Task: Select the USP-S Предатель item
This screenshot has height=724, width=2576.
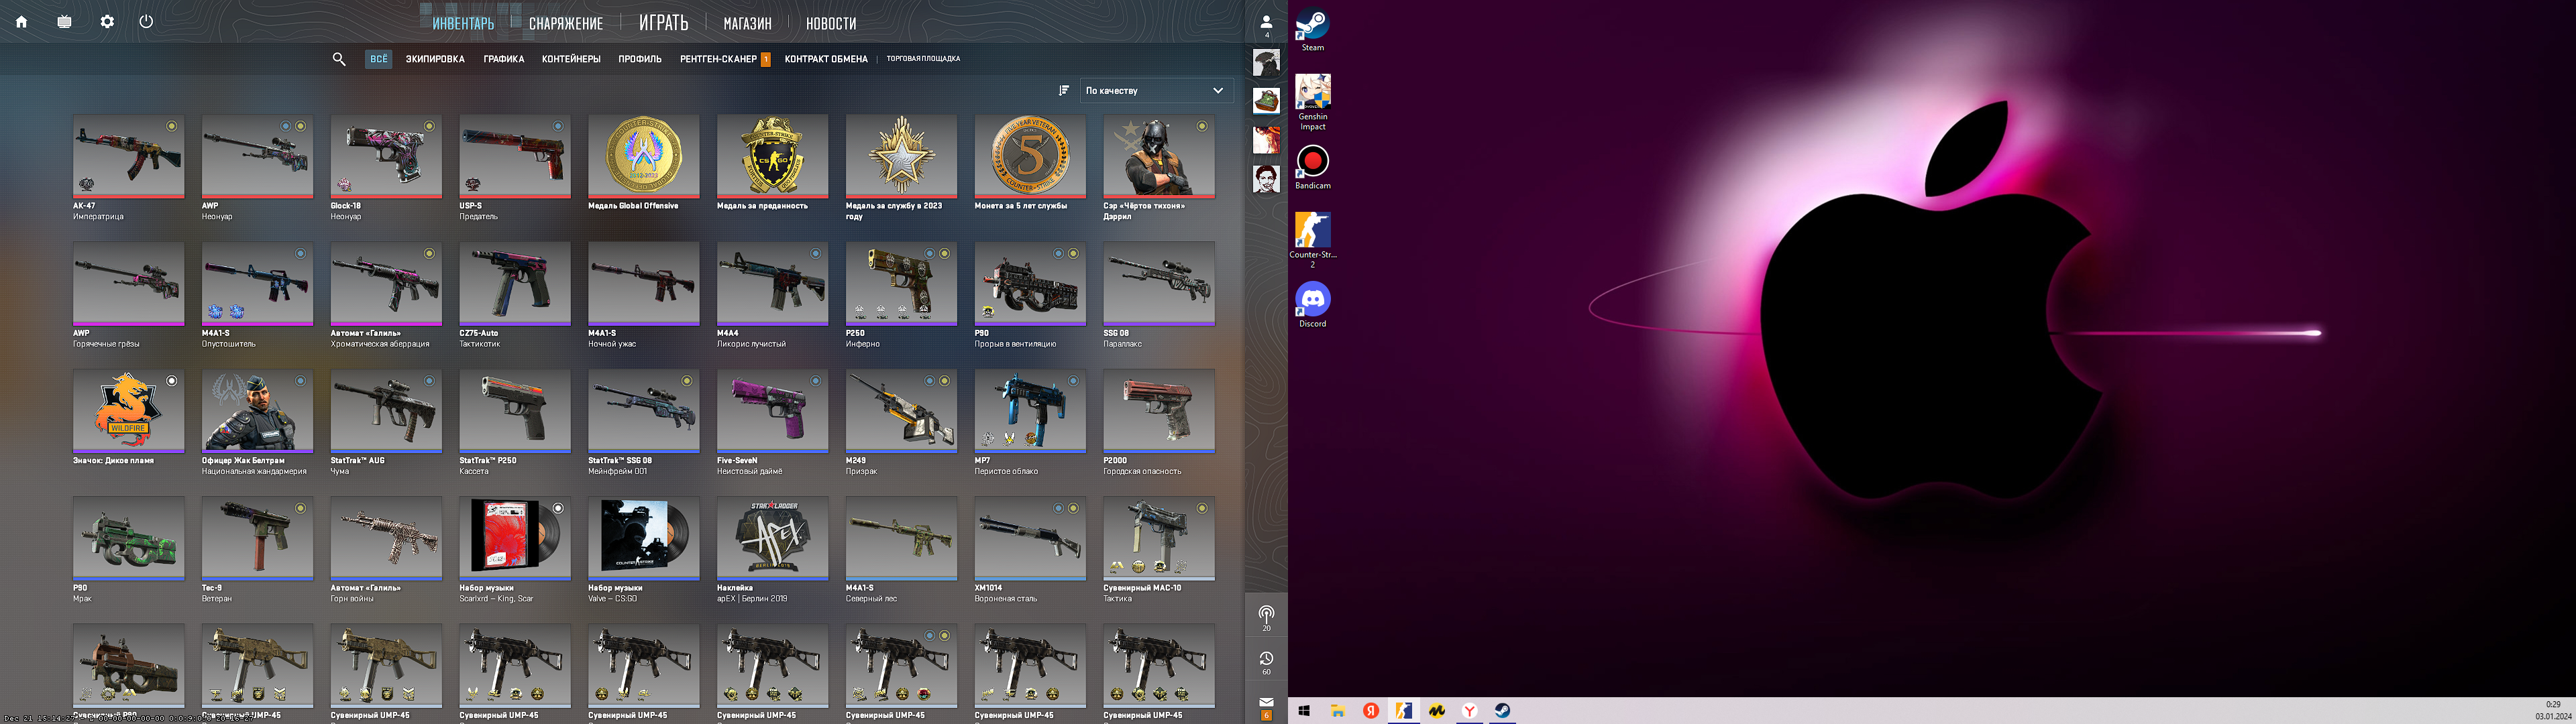Action: pyautogui.click(x=515, y=167)
